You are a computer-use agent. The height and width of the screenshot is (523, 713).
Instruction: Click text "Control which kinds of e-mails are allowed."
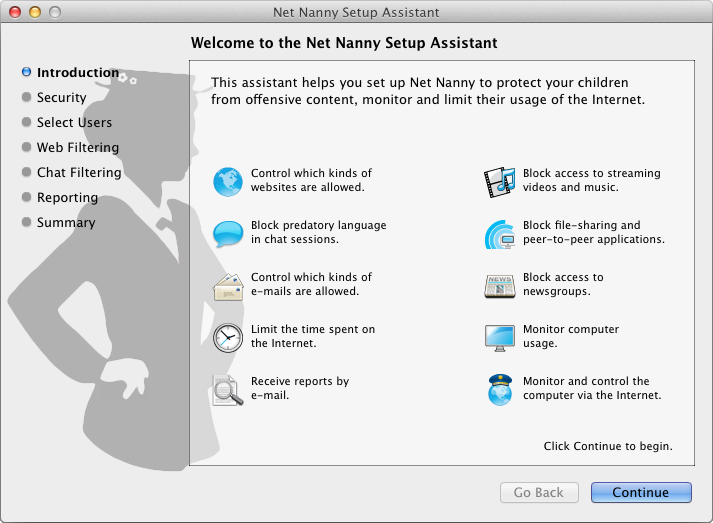pos(311,284)
